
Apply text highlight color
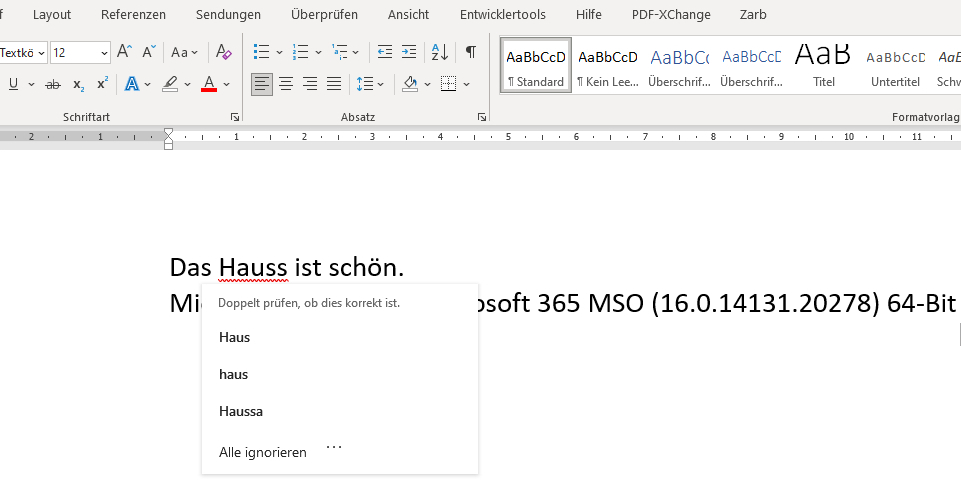pyautogui.click(x=170, y=85)
